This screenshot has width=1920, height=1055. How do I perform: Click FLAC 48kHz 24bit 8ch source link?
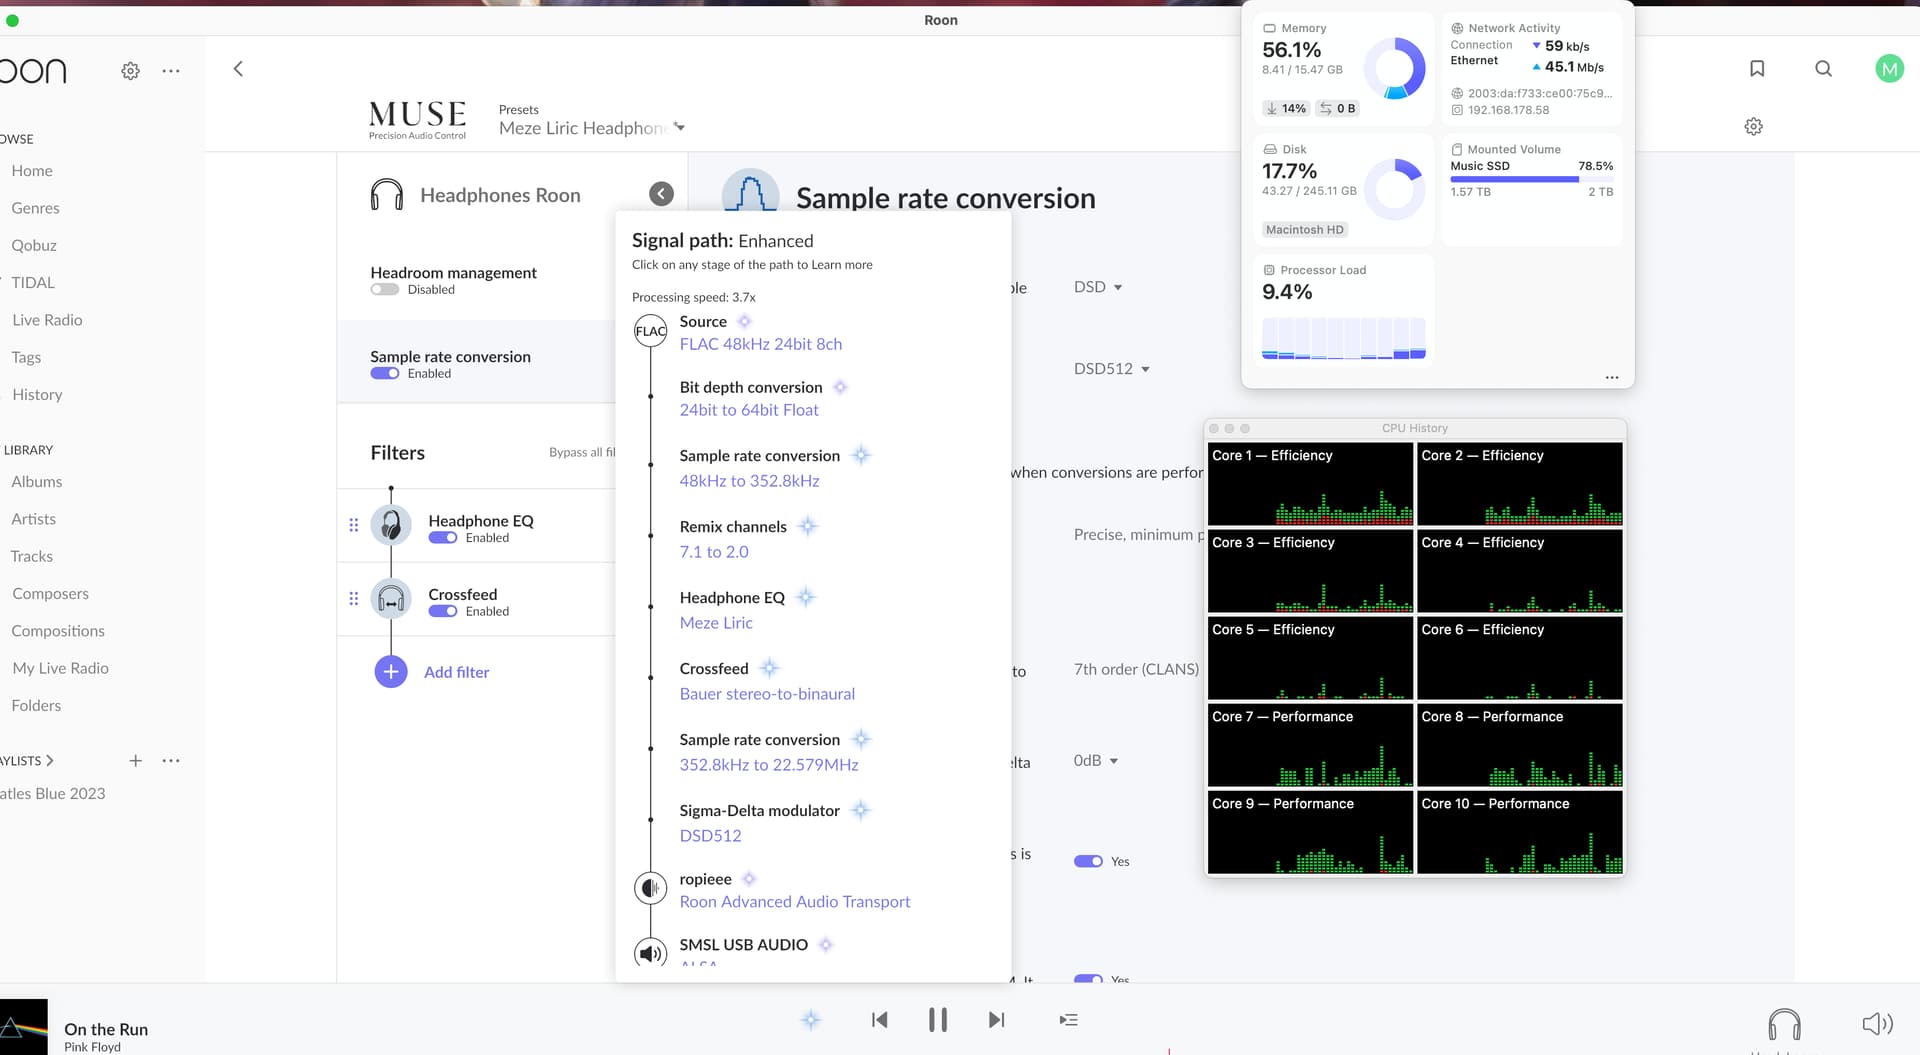click(x=760, y=344)
